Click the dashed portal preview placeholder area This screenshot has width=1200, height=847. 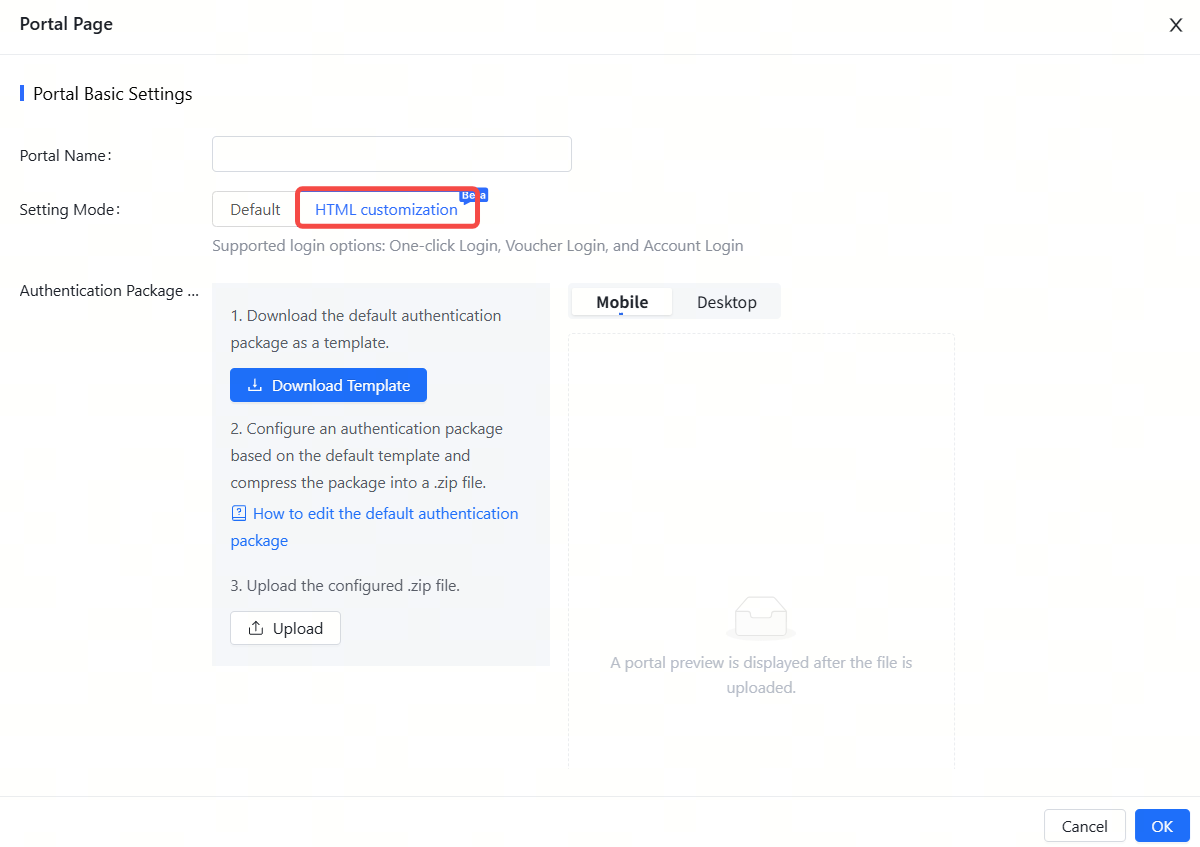tap(761, 450)
